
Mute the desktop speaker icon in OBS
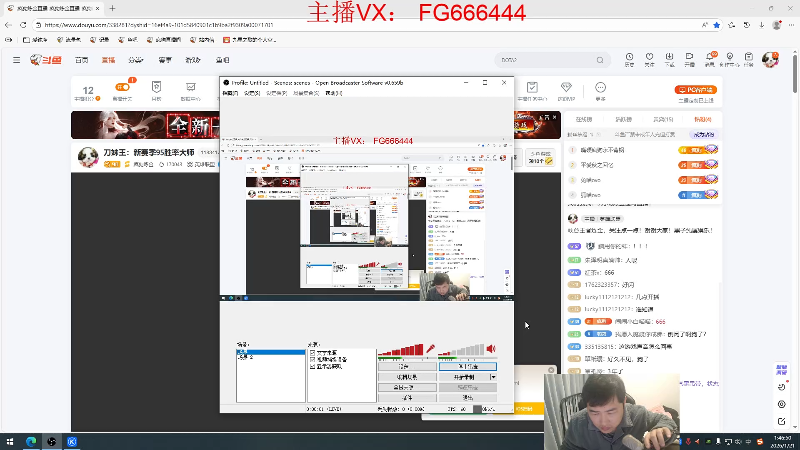coord(491,349)
